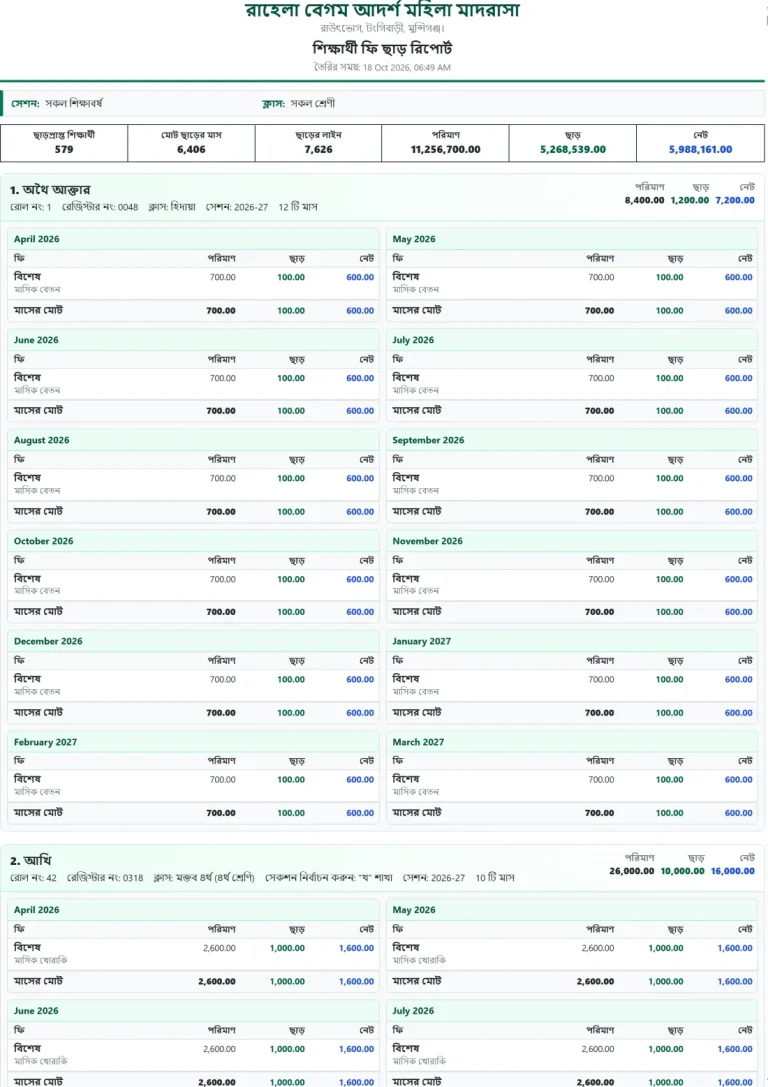The width and height of the screenshot is (768, 1087).
Task: Click the summary discount total 5,268,539.00
Action: click(x=573, y=149)
